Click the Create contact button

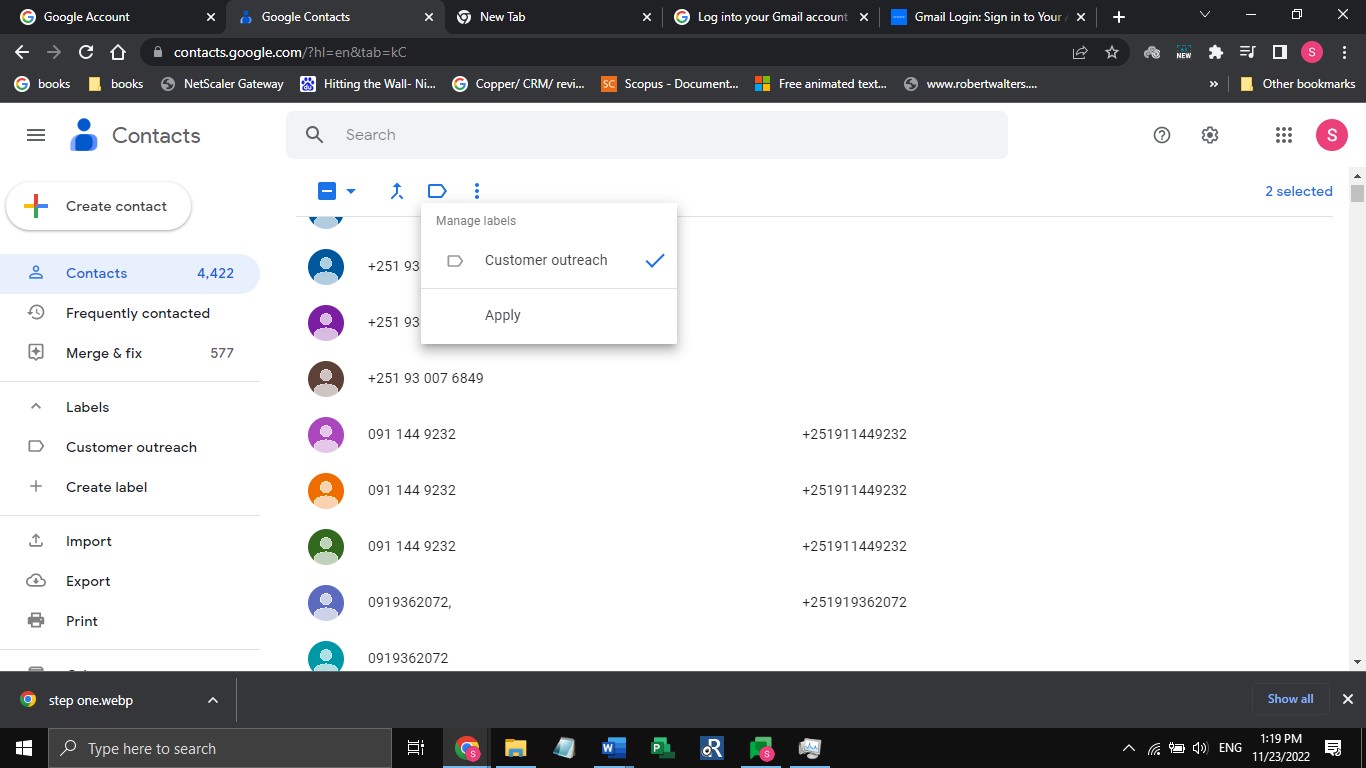tap(98, 206)
